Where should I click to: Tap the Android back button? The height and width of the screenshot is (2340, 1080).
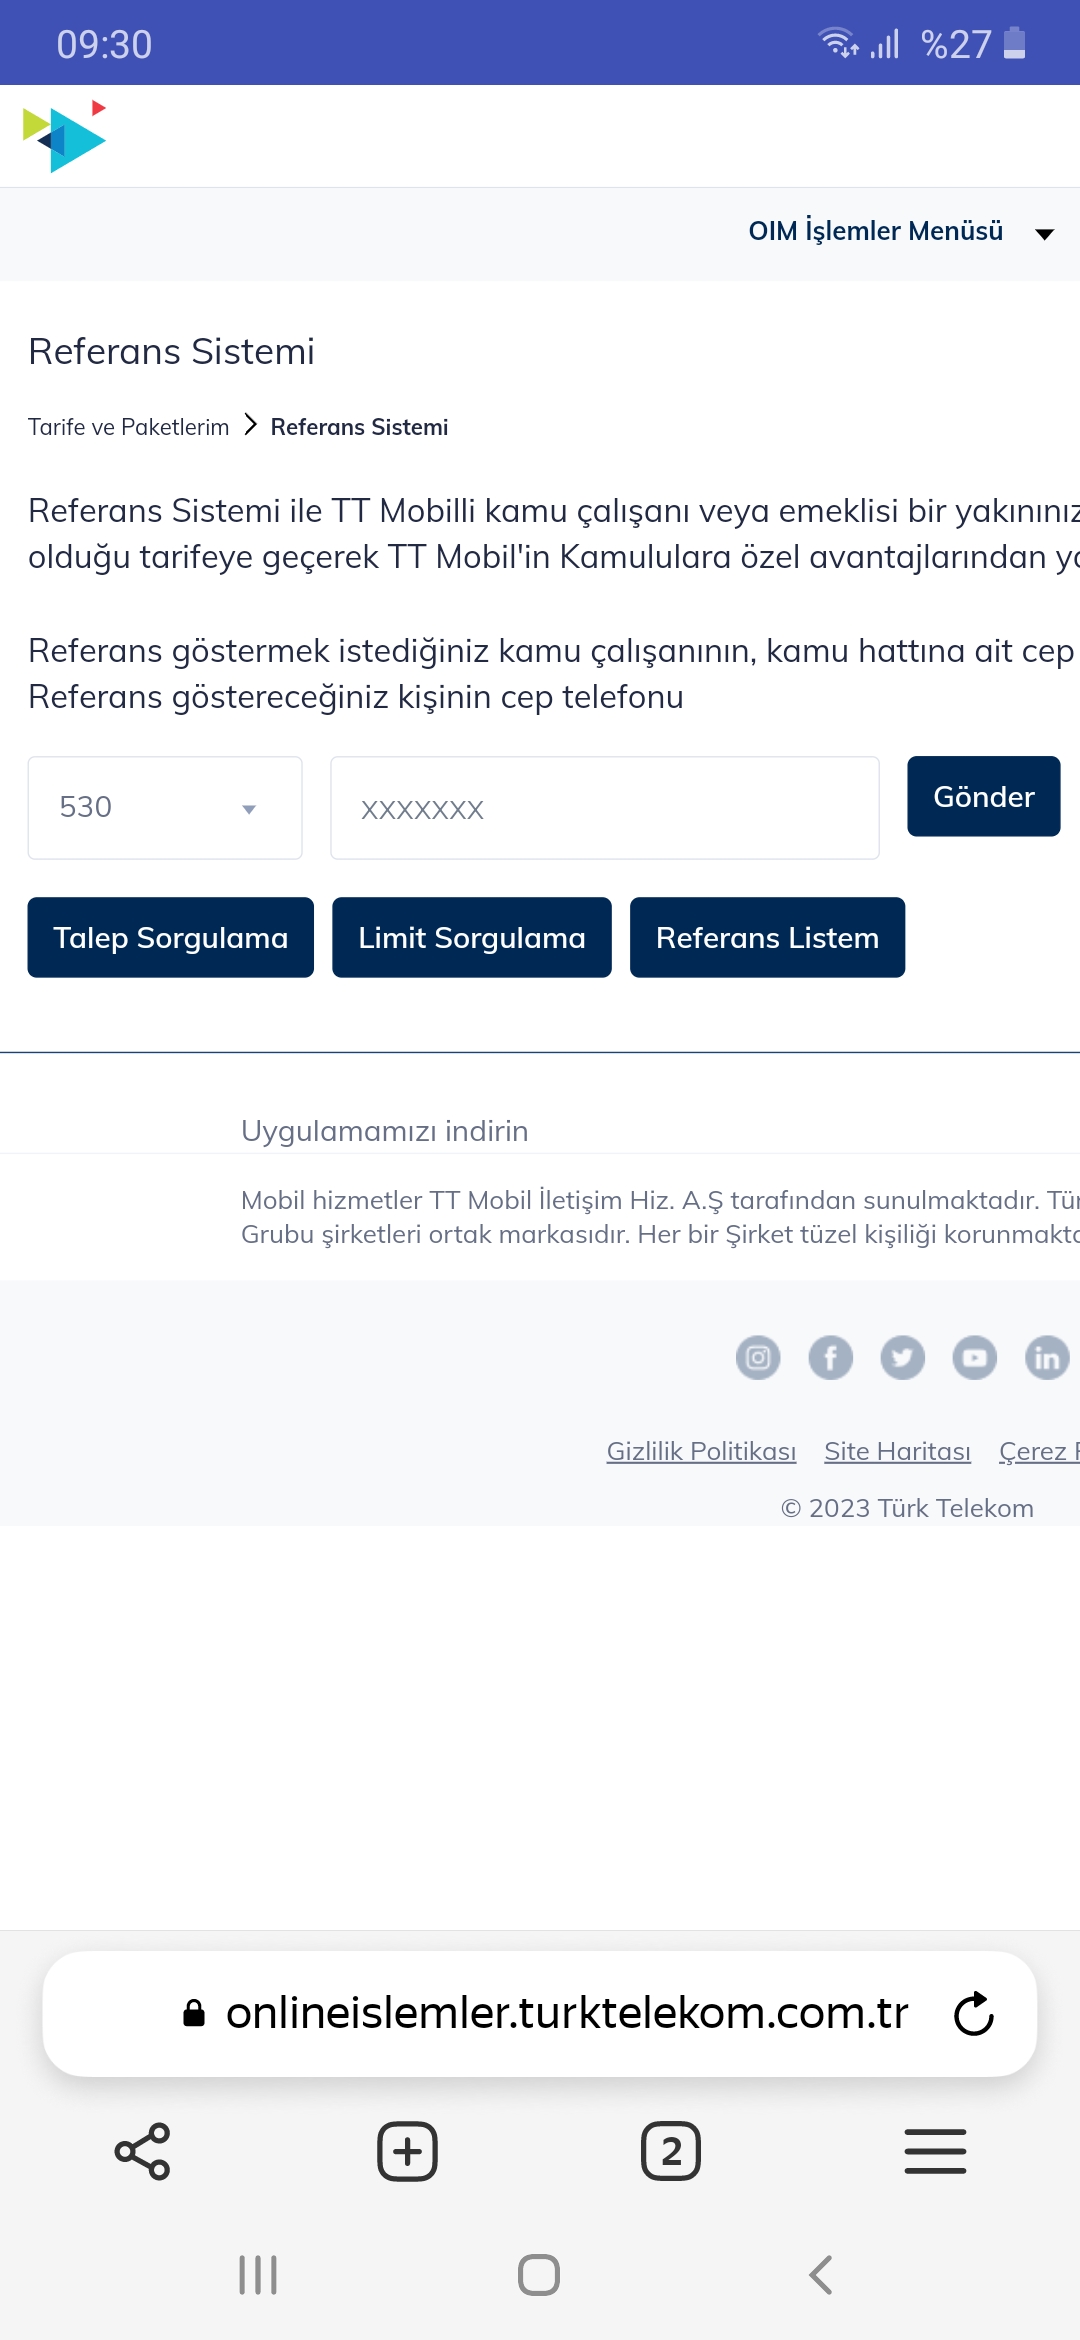pos(820,2275)
